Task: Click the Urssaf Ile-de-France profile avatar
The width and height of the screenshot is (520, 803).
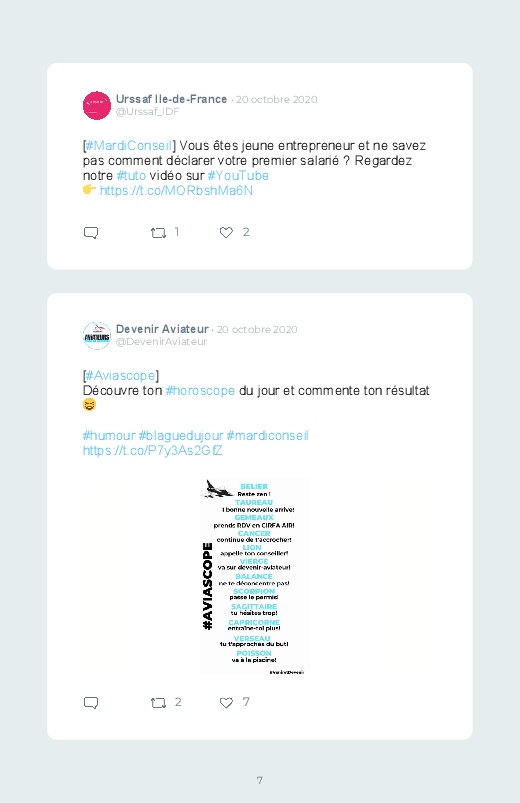Action: (x=97, y=105)
